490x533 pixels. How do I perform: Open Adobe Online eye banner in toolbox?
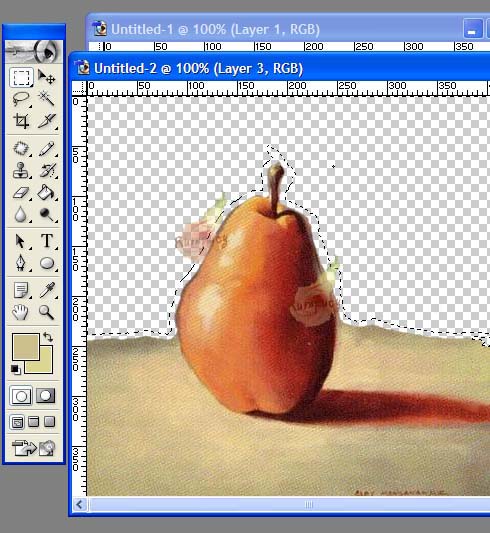tap(34, 52)
